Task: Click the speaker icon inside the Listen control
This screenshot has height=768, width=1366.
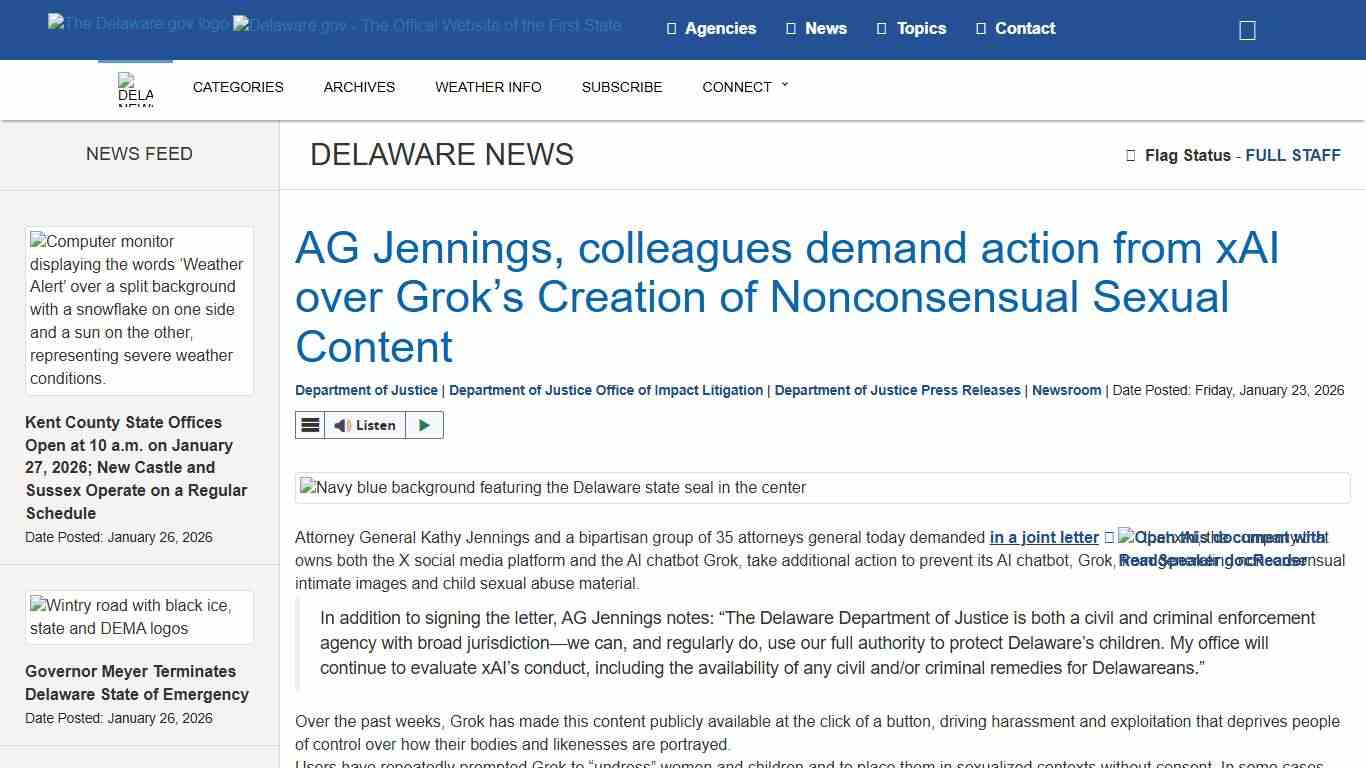Action: point(340,425)
